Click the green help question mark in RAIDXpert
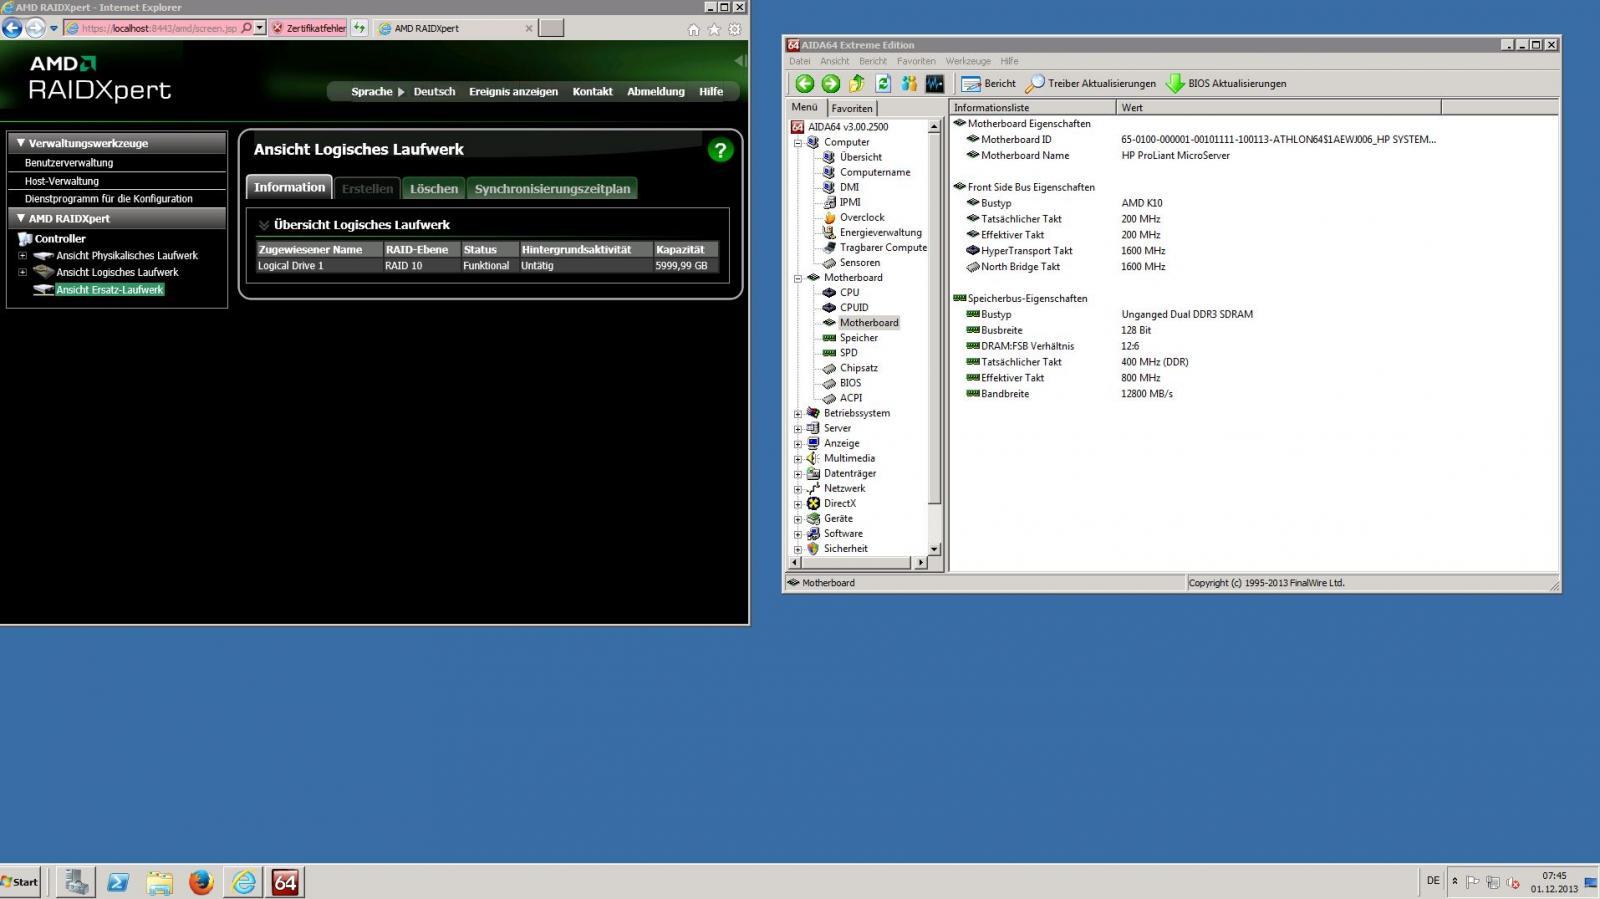This screenshot has height=899, width=1600. coord(720,150)
